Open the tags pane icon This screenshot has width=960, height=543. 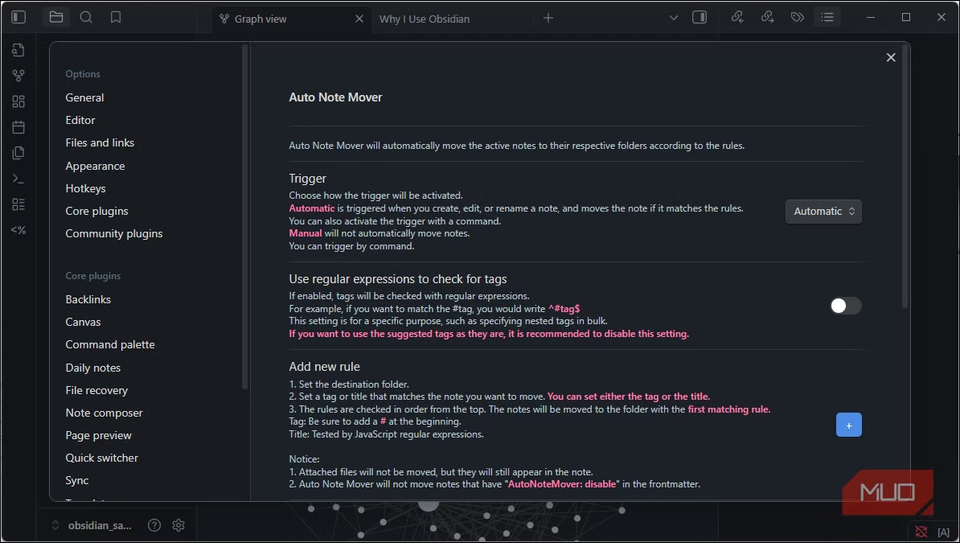click(797, 17)
